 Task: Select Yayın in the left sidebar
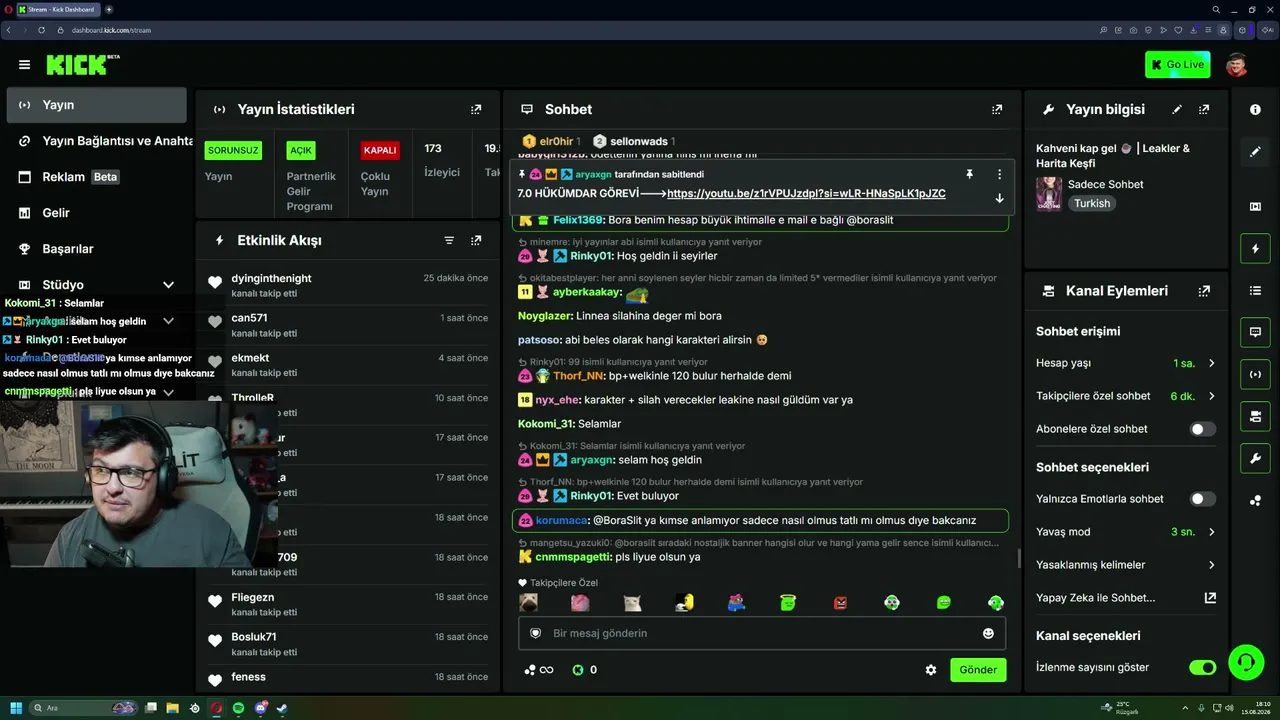(96, 105)
